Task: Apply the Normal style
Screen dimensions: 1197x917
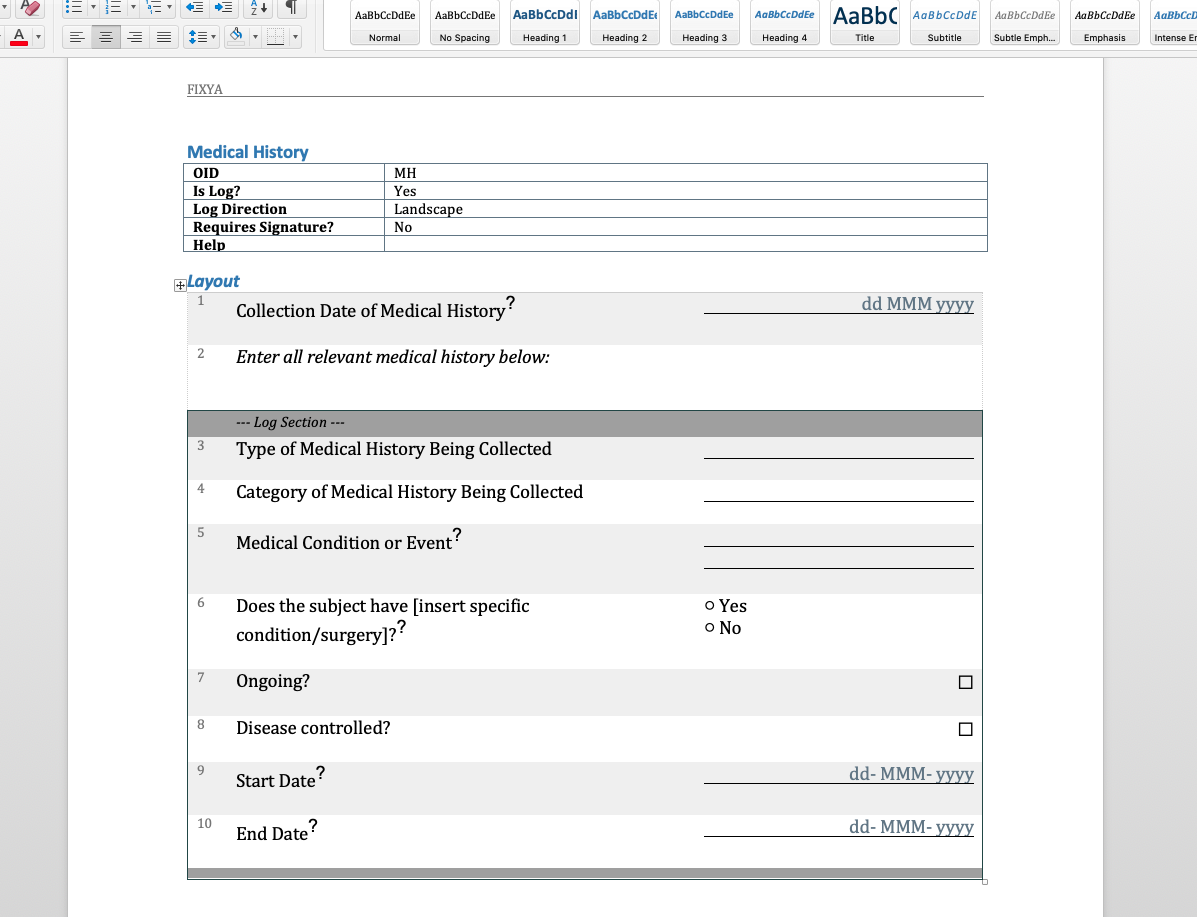Action: (385, 23)
